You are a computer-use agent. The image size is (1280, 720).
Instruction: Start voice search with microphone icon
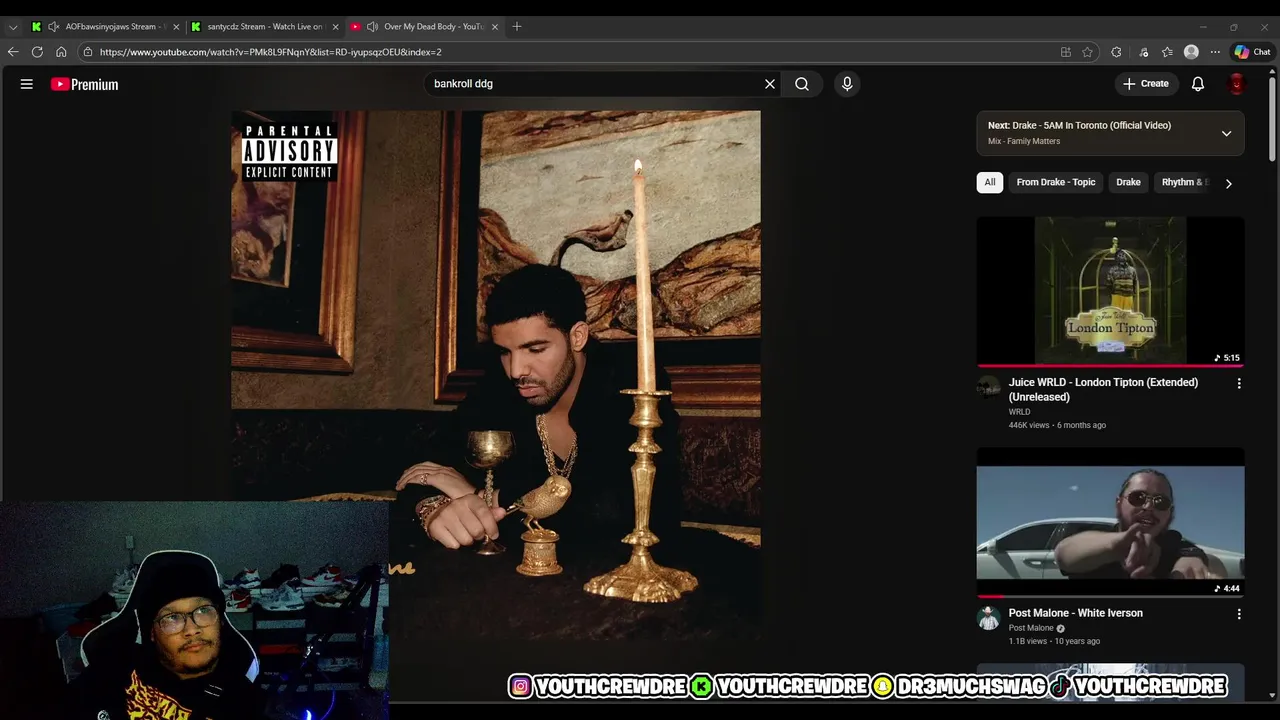pos(847,84)
